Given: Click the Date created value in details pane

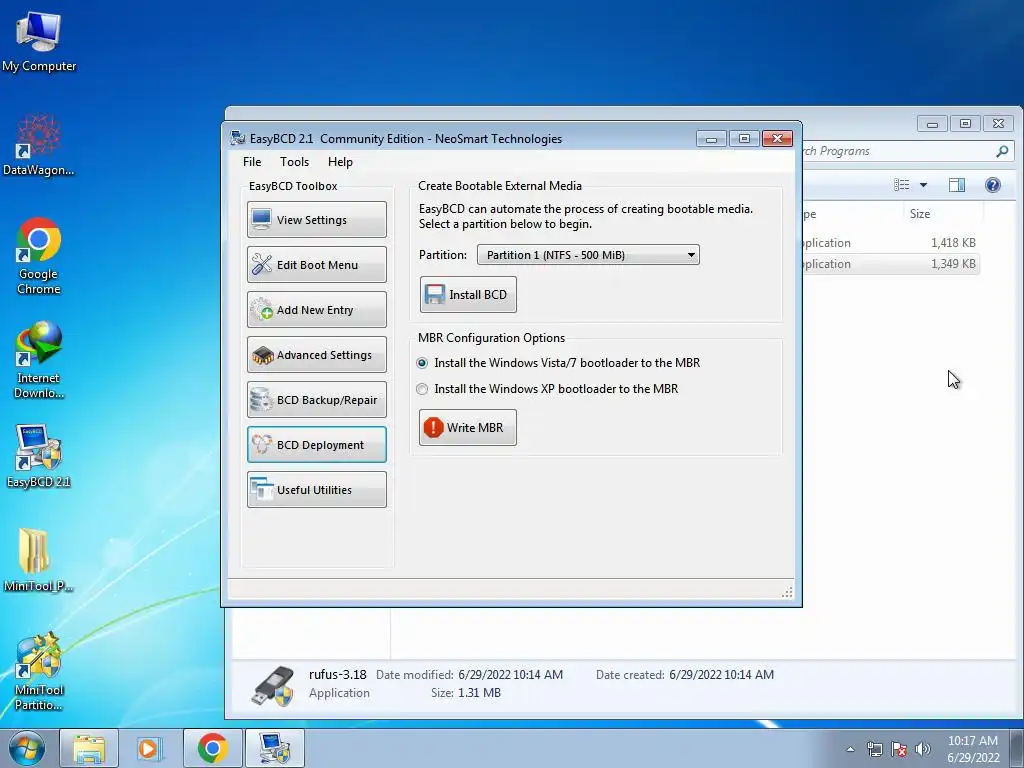Looking at the screenshot, I should coord(722,675).
